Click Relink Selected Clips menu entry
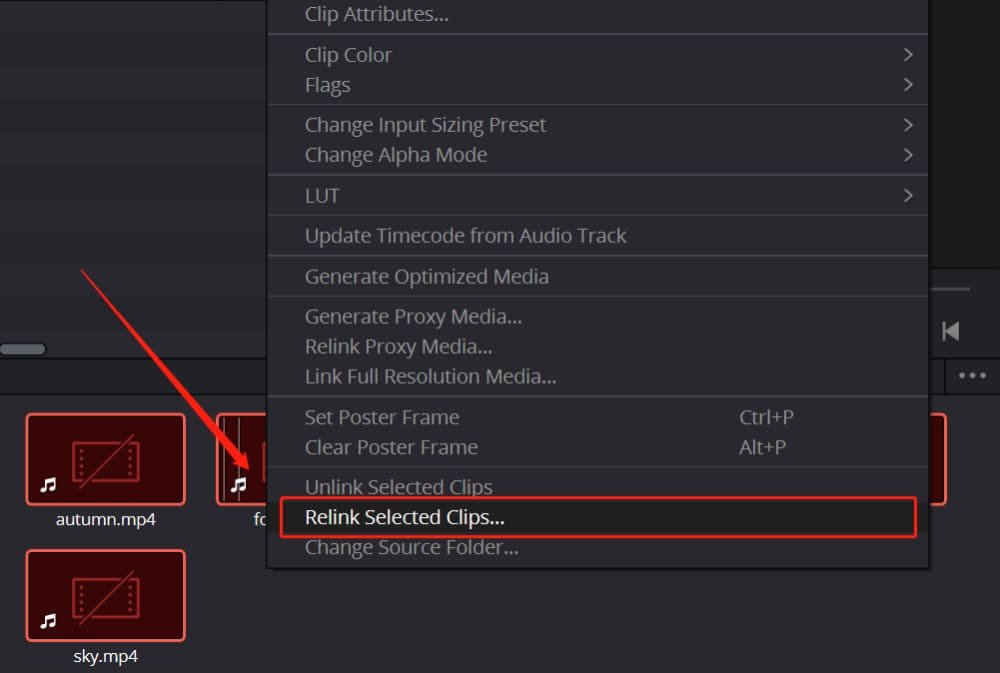This screenshot has width=1000, height=673. point(404,517)
